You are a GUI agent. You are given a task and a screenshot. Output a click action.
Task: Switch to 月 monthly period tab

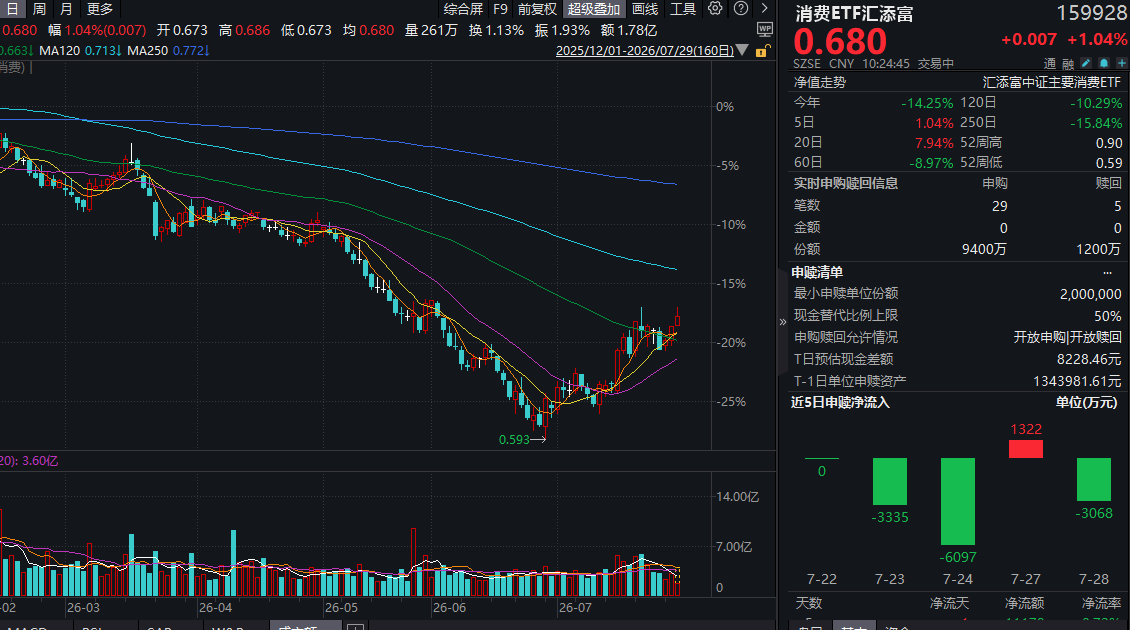pos(66,9)
